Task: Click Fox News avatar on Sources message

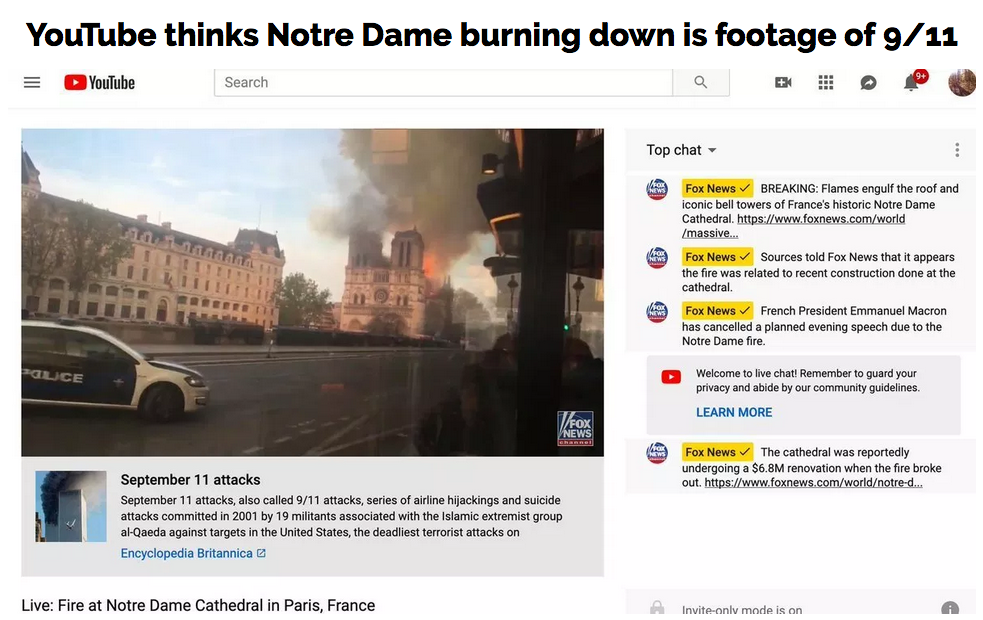Action: [x=657, y=257]
